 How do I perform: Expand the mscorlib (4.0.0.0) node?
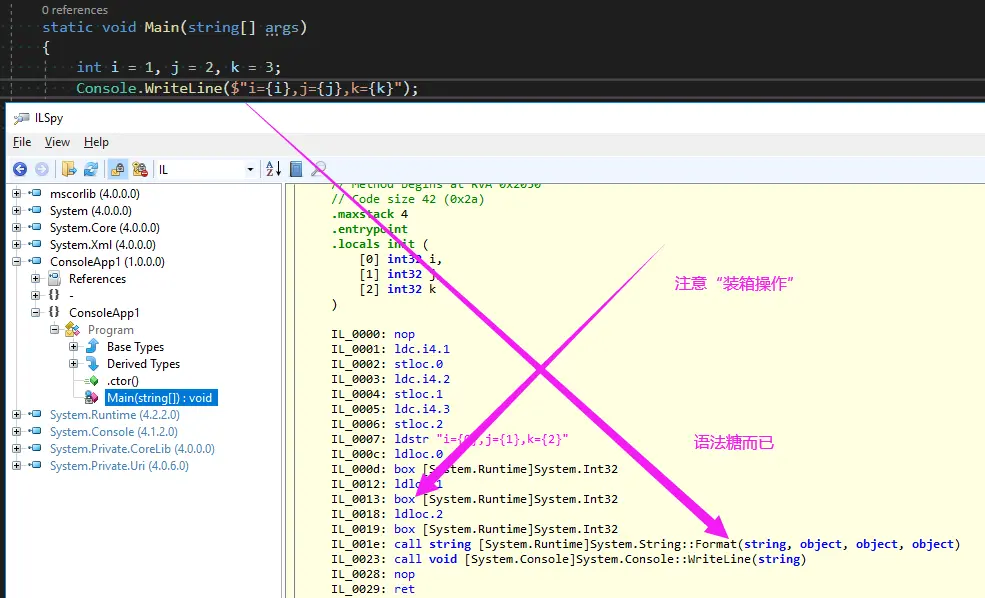pyautogui.click(x=17, y=193)
